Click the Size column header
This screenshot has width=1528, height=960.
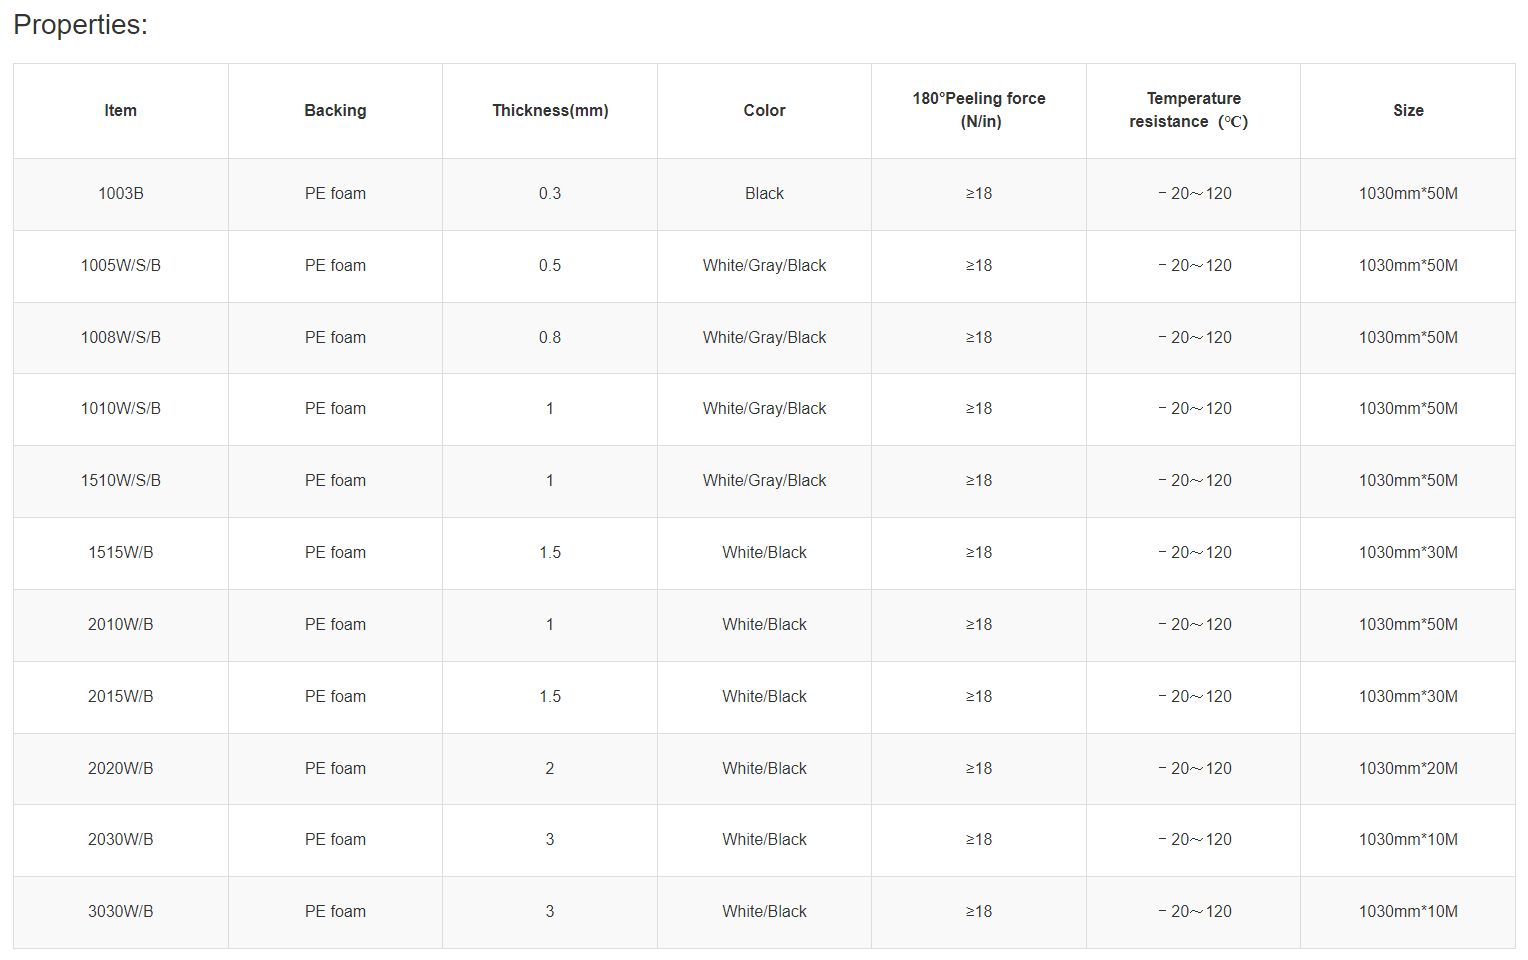[1408, 110]
